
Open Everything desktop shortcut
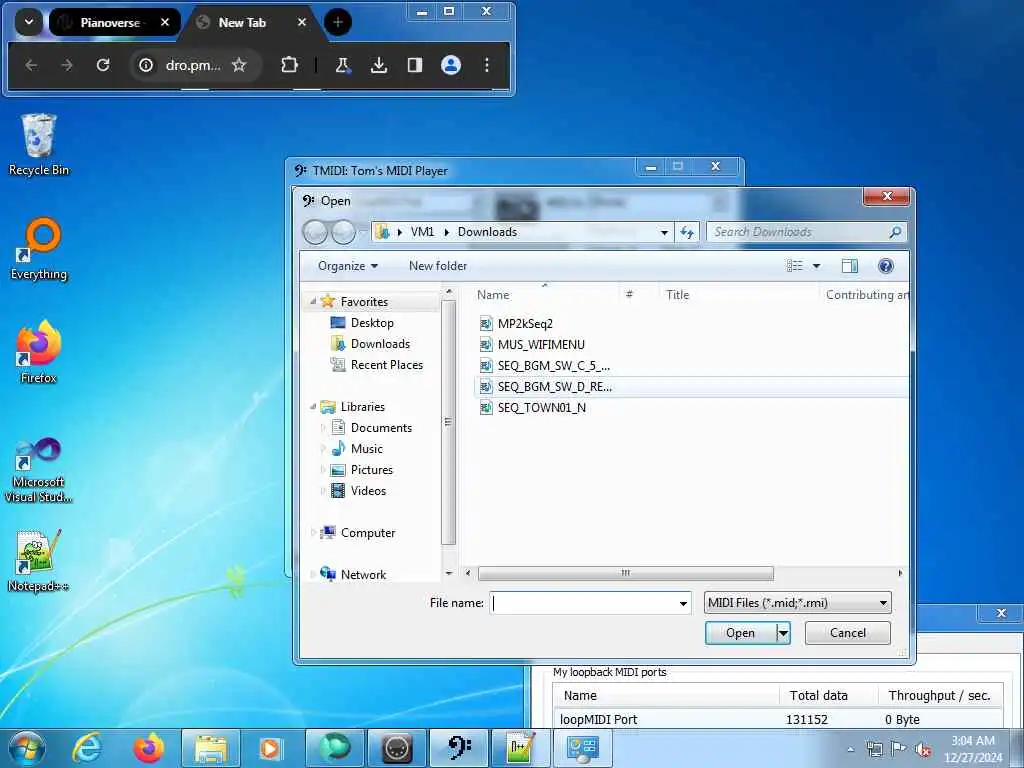click(39, 249)
